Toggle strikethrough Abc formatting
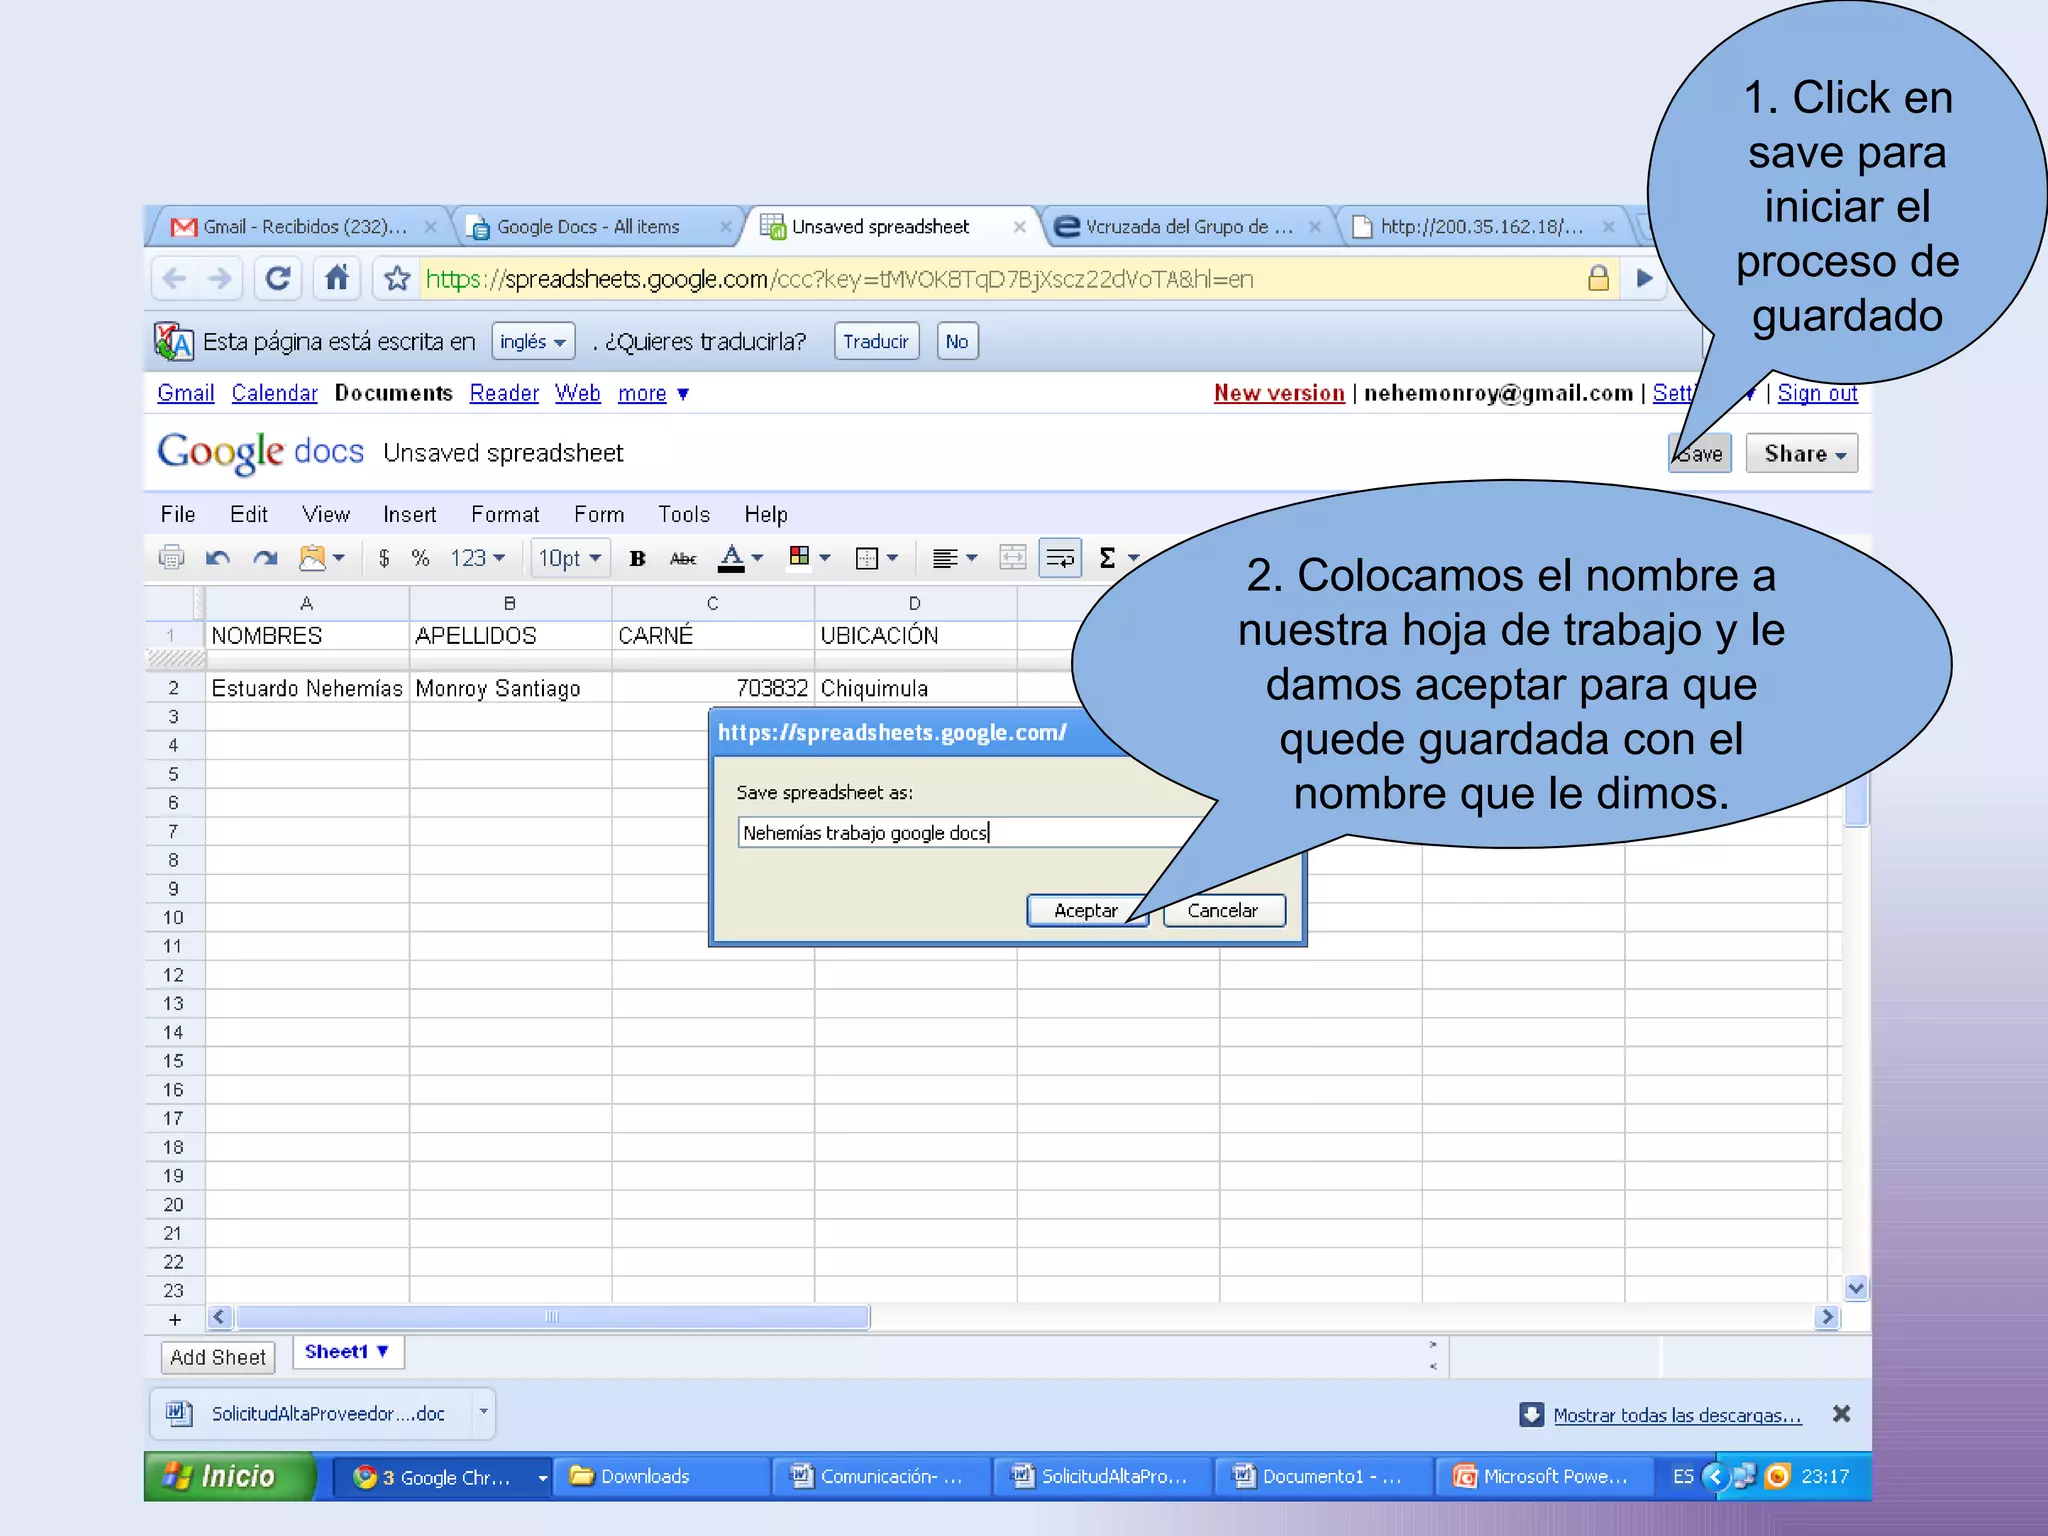 coord(683,558)
